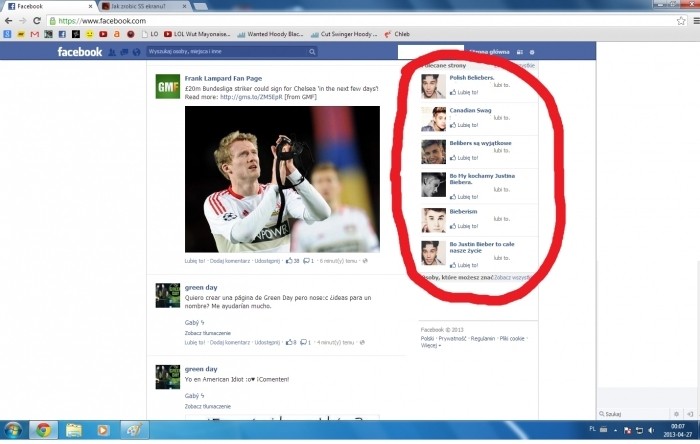The image size is (700, 444).
Task: Open the Gmail bookmark icon
Action: (x=33, y=34)
